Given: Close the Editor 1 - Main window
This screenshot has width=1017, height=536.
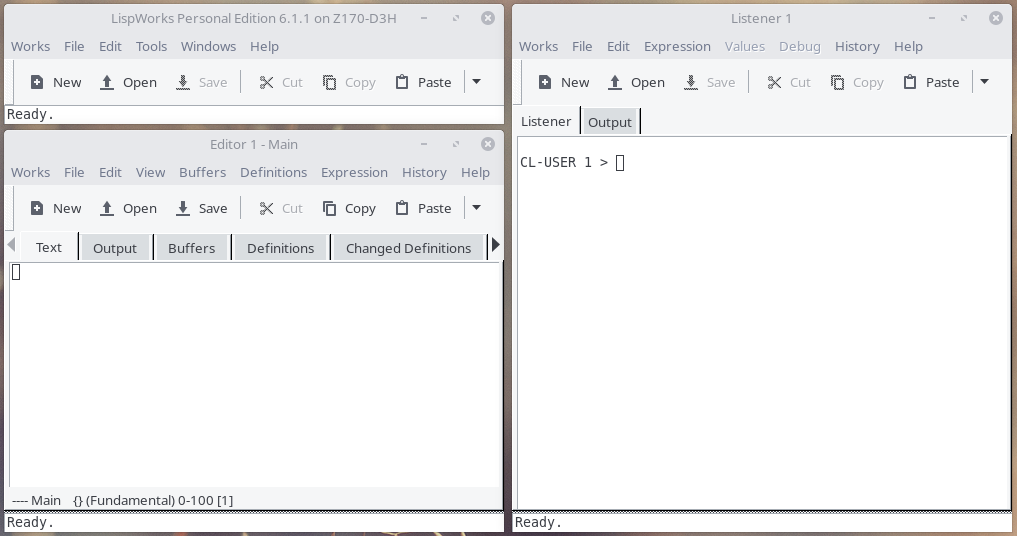Looking at the screenshot, I should [x=488, y=144].
